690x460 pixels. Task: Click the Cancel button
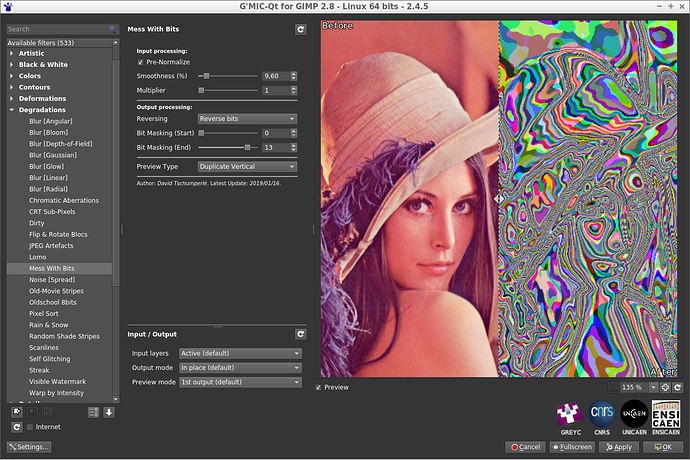pyautogui.click(x=525, y=447)
